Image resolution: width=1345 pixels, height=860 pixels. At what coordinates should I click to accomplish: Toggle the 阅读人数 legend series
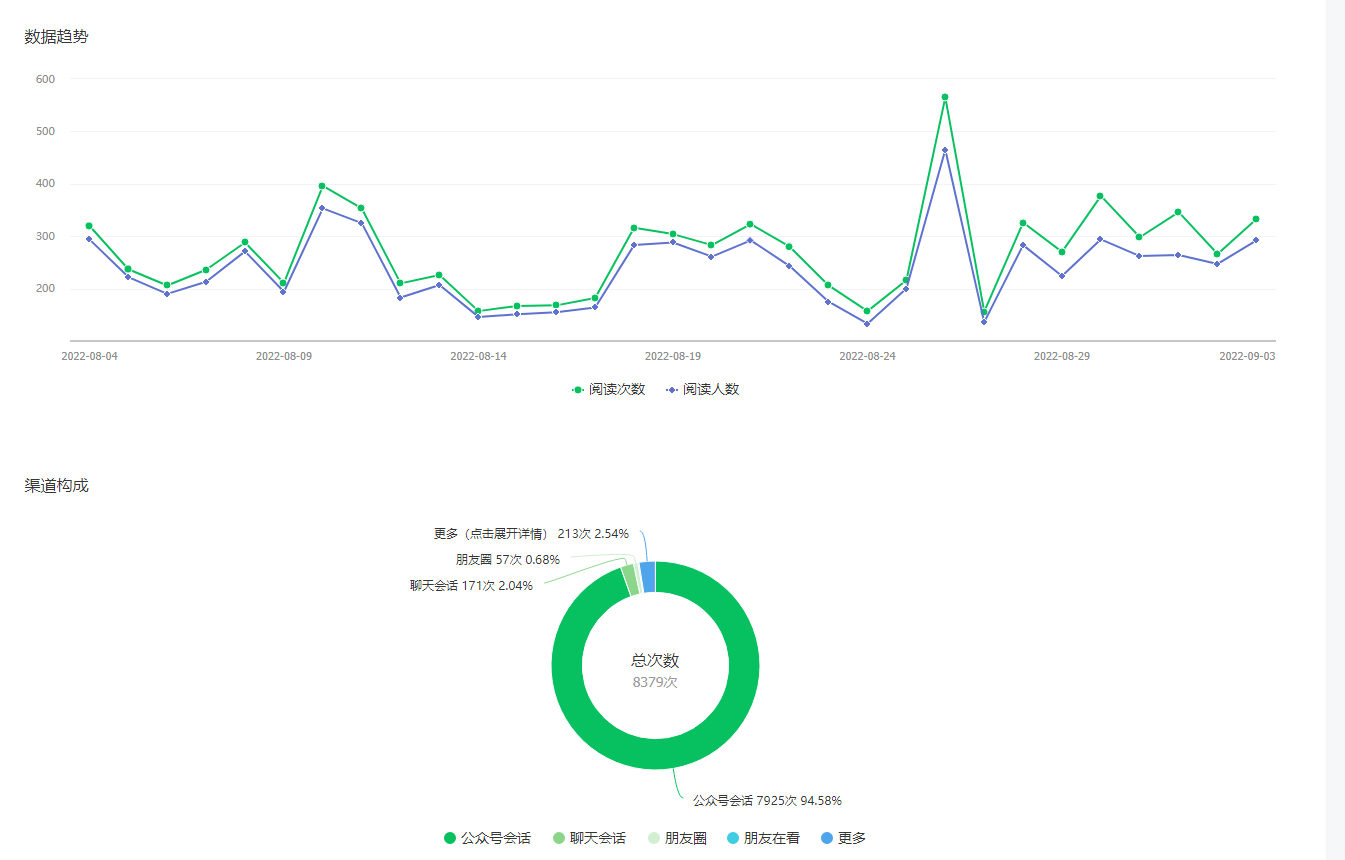[x=702, y=390]
